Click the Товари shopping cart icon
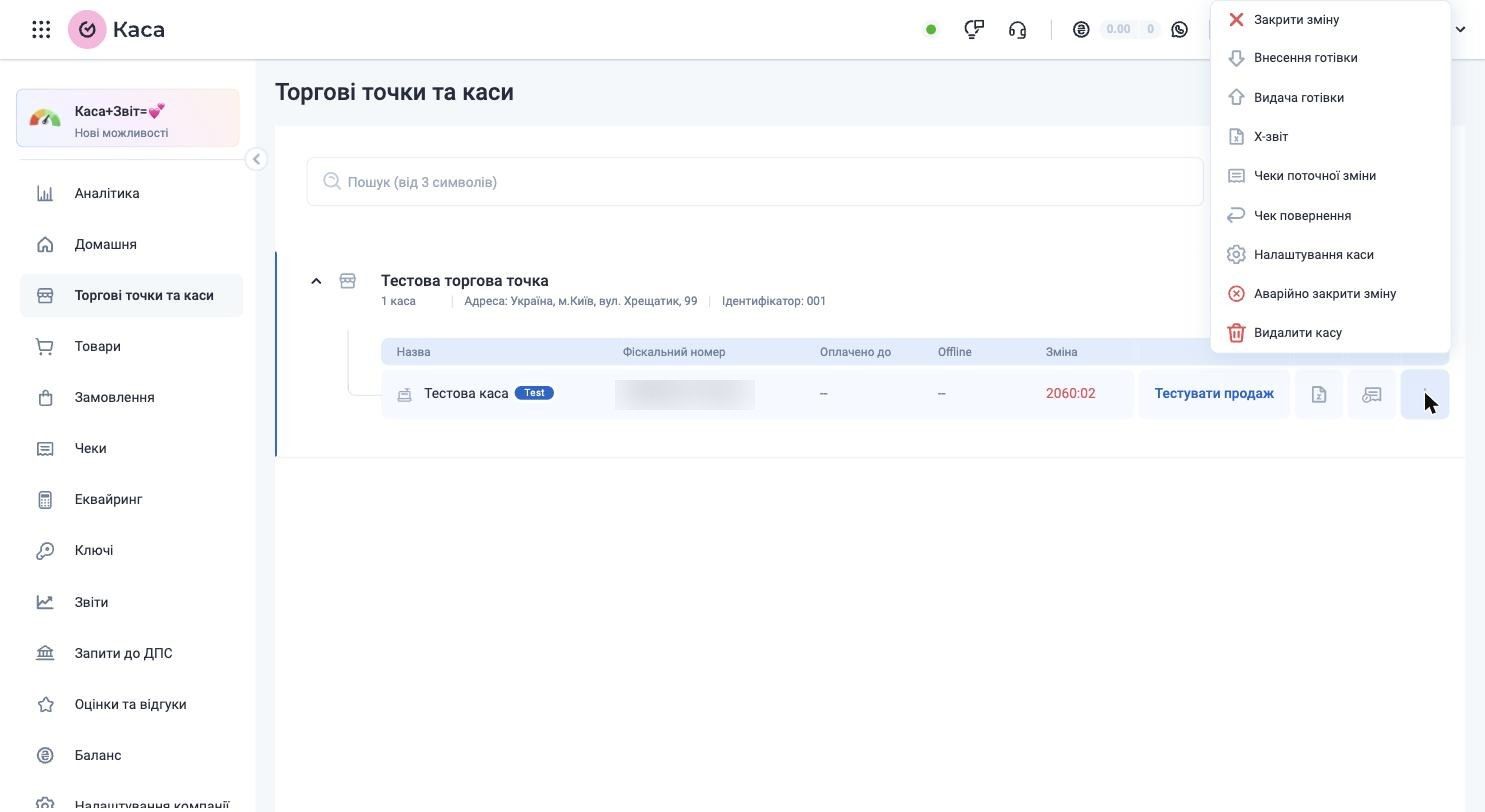1485x812 pixels. (45, 346)
